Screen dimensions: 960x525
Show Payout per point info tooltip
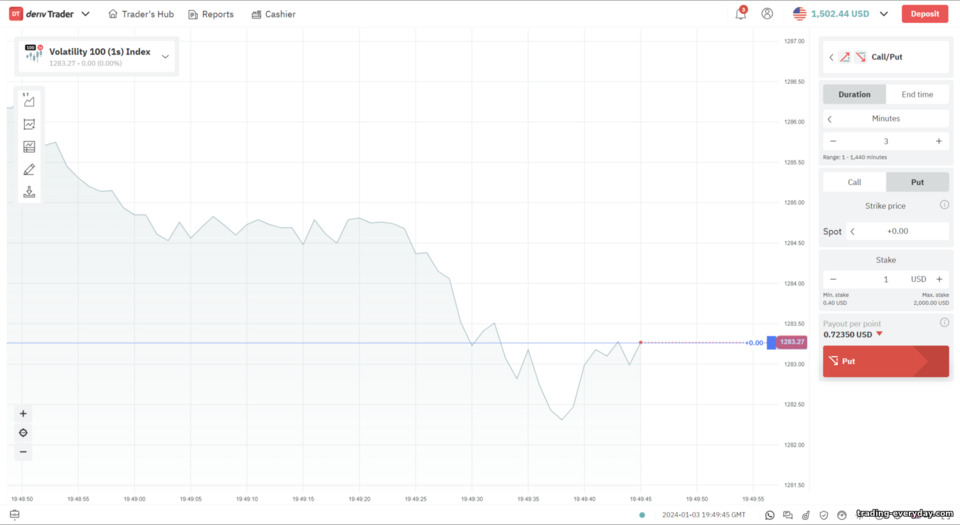pyautogui.click(x=944, y=322)
